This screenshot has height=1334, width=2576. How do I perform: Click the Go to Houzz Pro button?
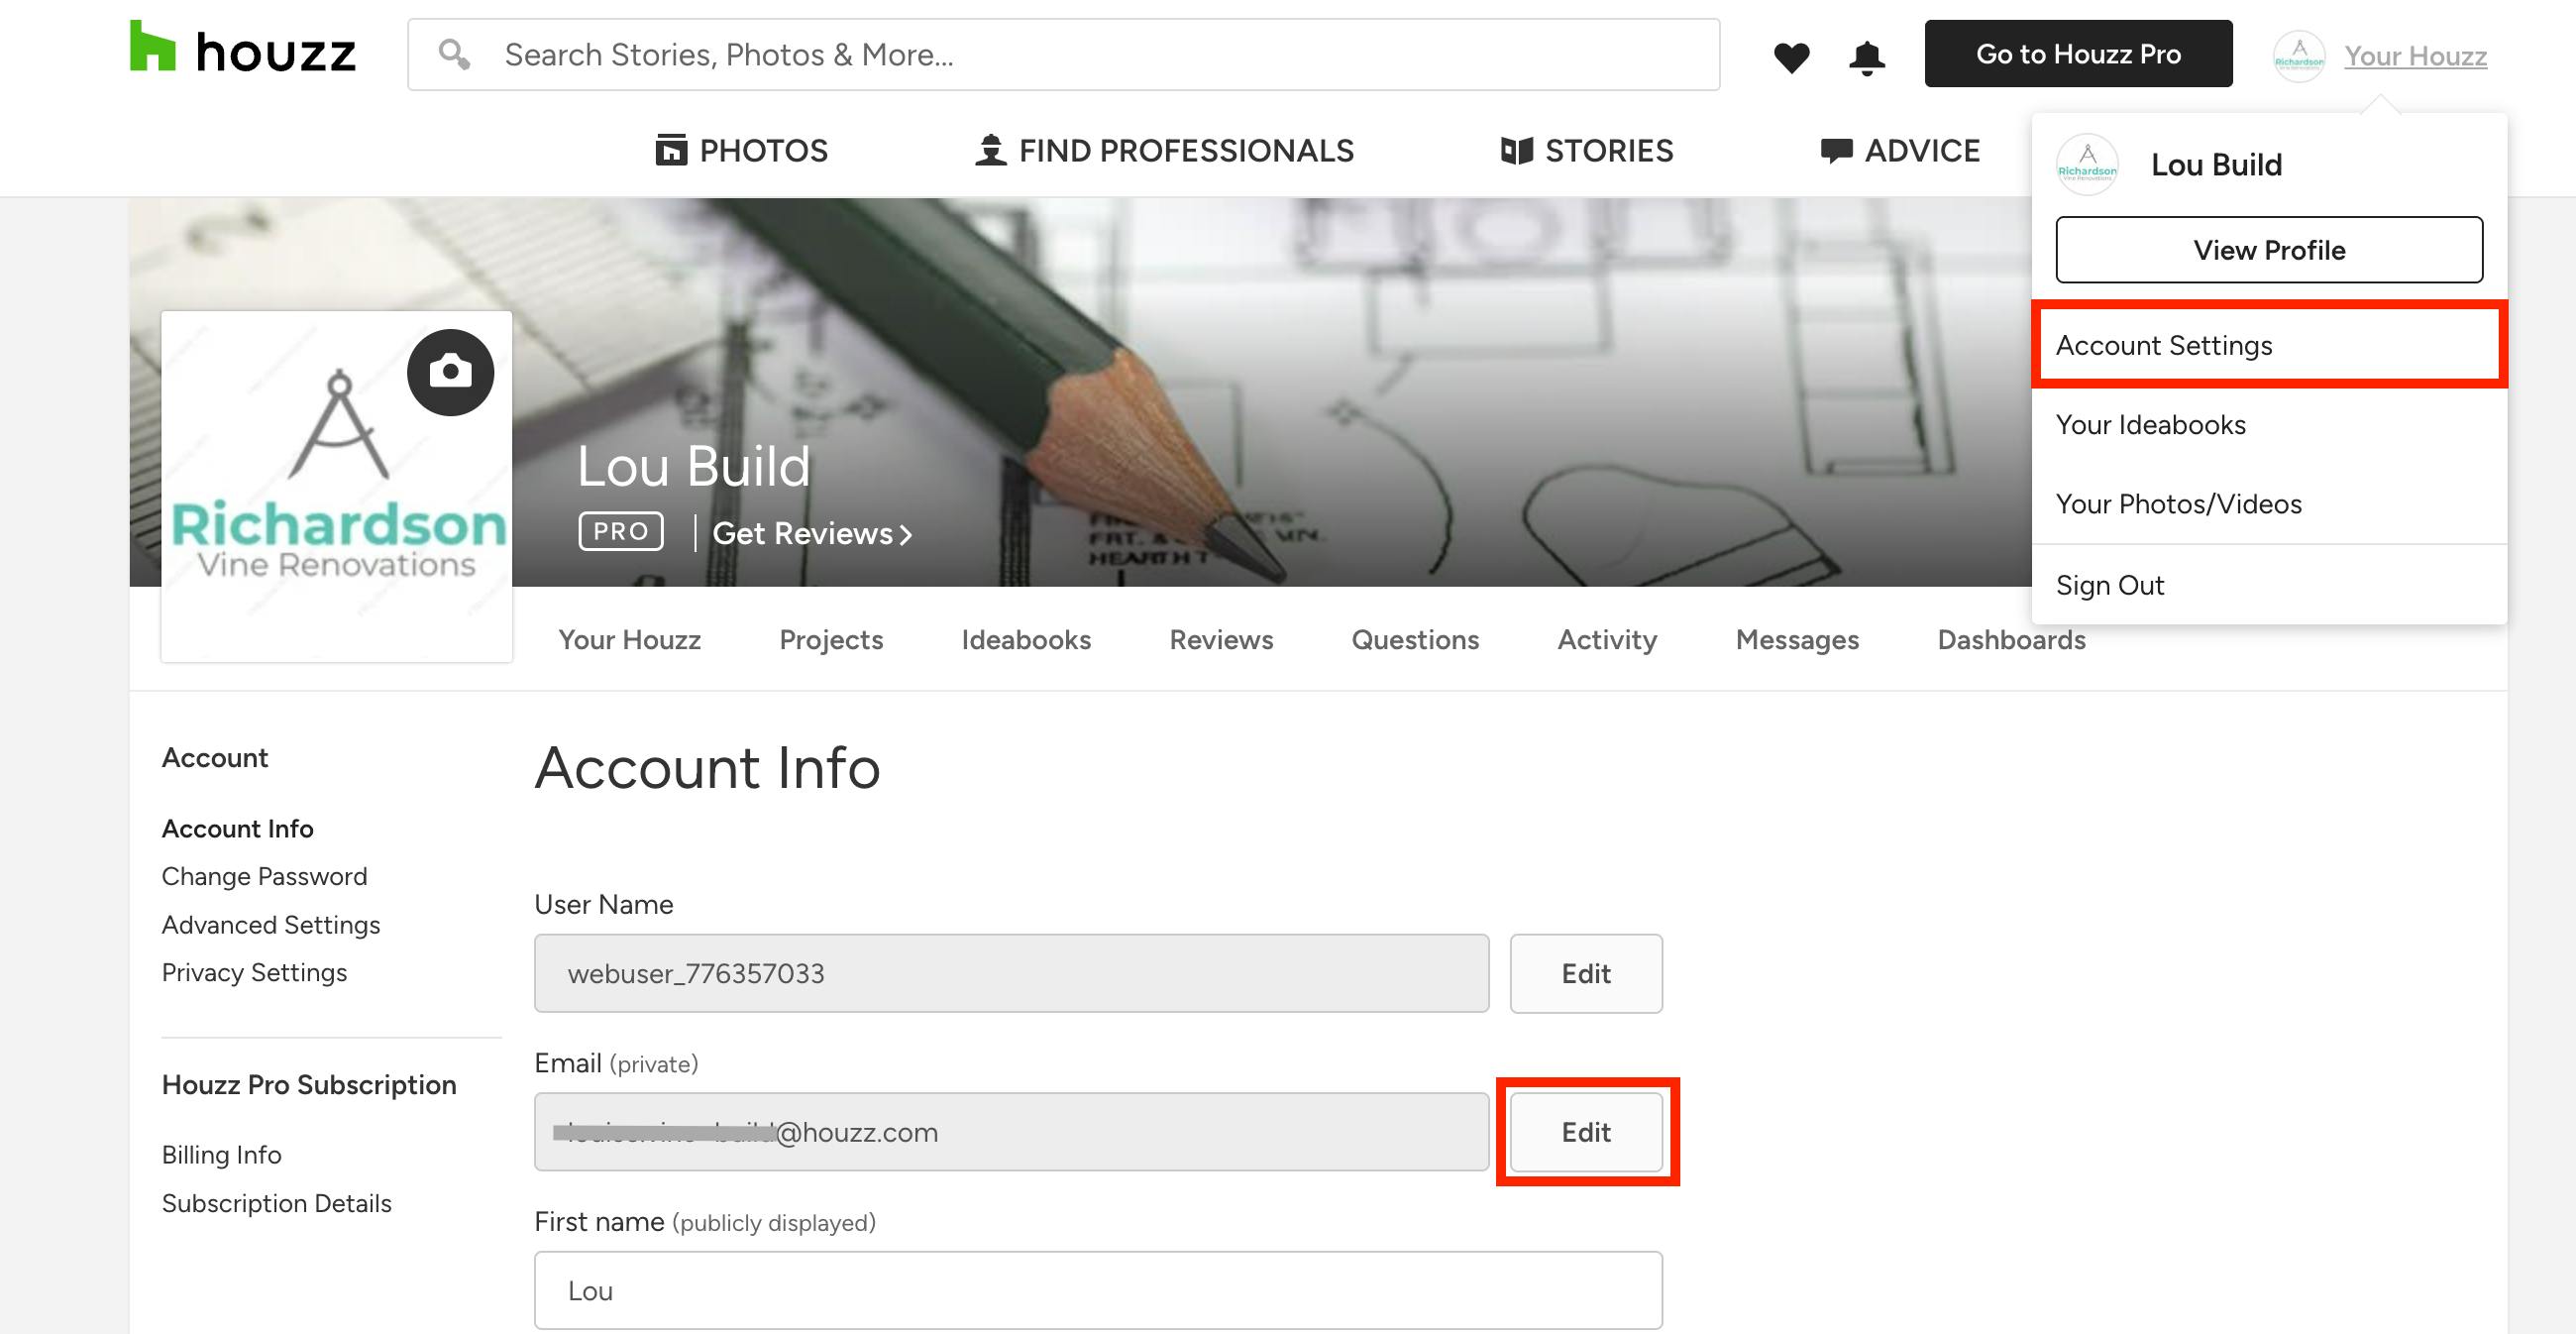pos(2078,54)
